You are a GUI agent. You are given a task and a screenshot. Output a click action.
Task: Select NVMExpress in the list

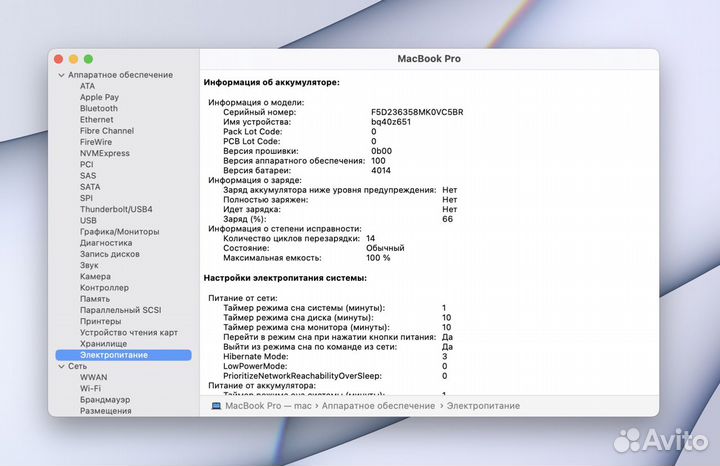pos(105,153)
